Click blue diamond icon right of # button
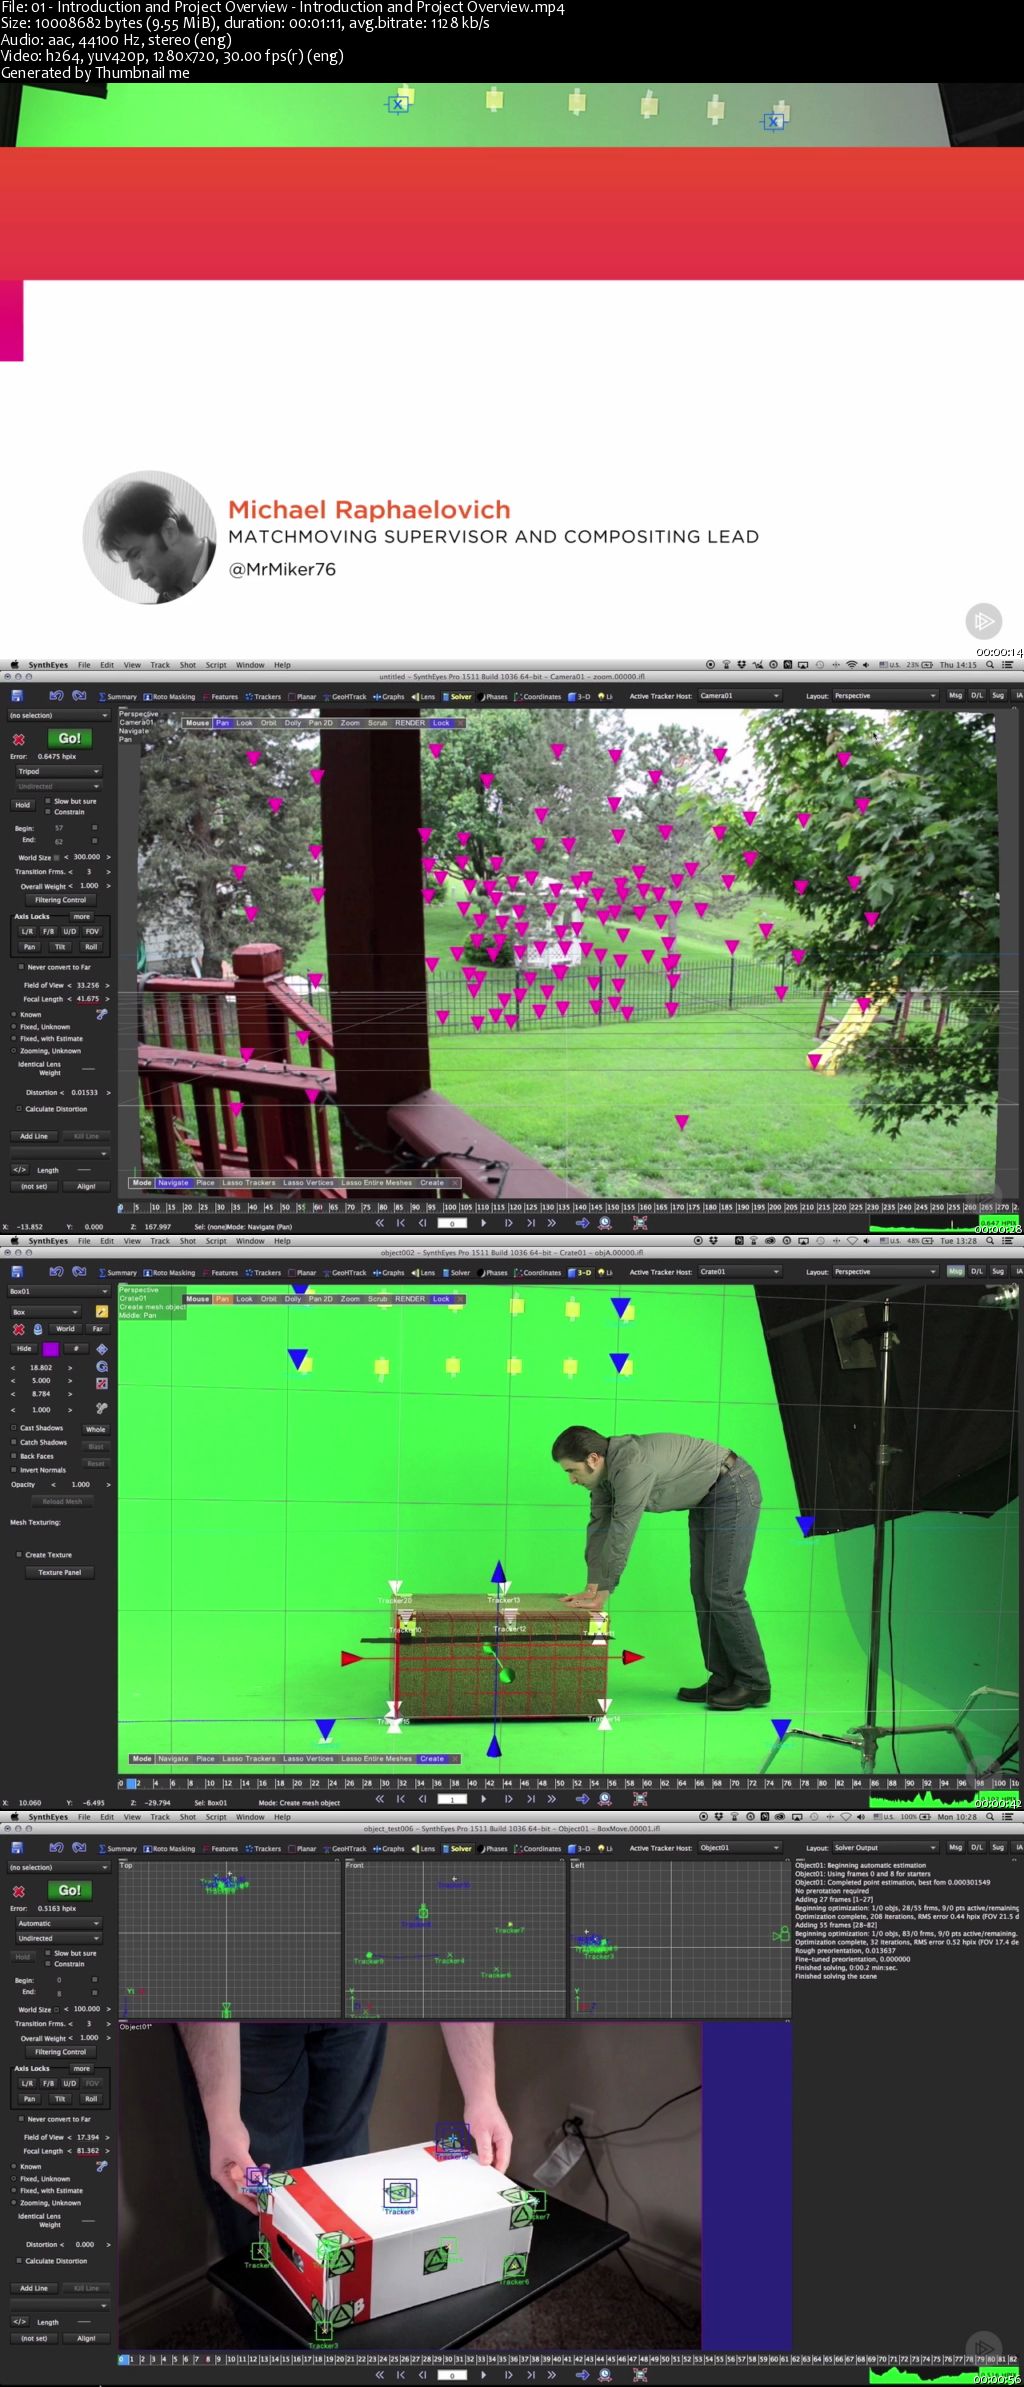 pyautogui.click(x=101, y=1349)
